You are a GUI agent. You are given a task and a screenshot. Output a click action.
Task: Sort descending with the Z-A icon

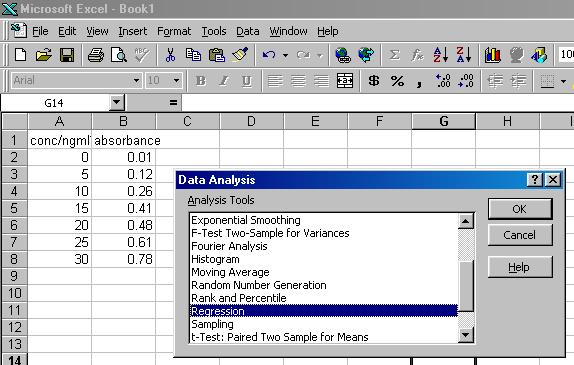(463, 55)
